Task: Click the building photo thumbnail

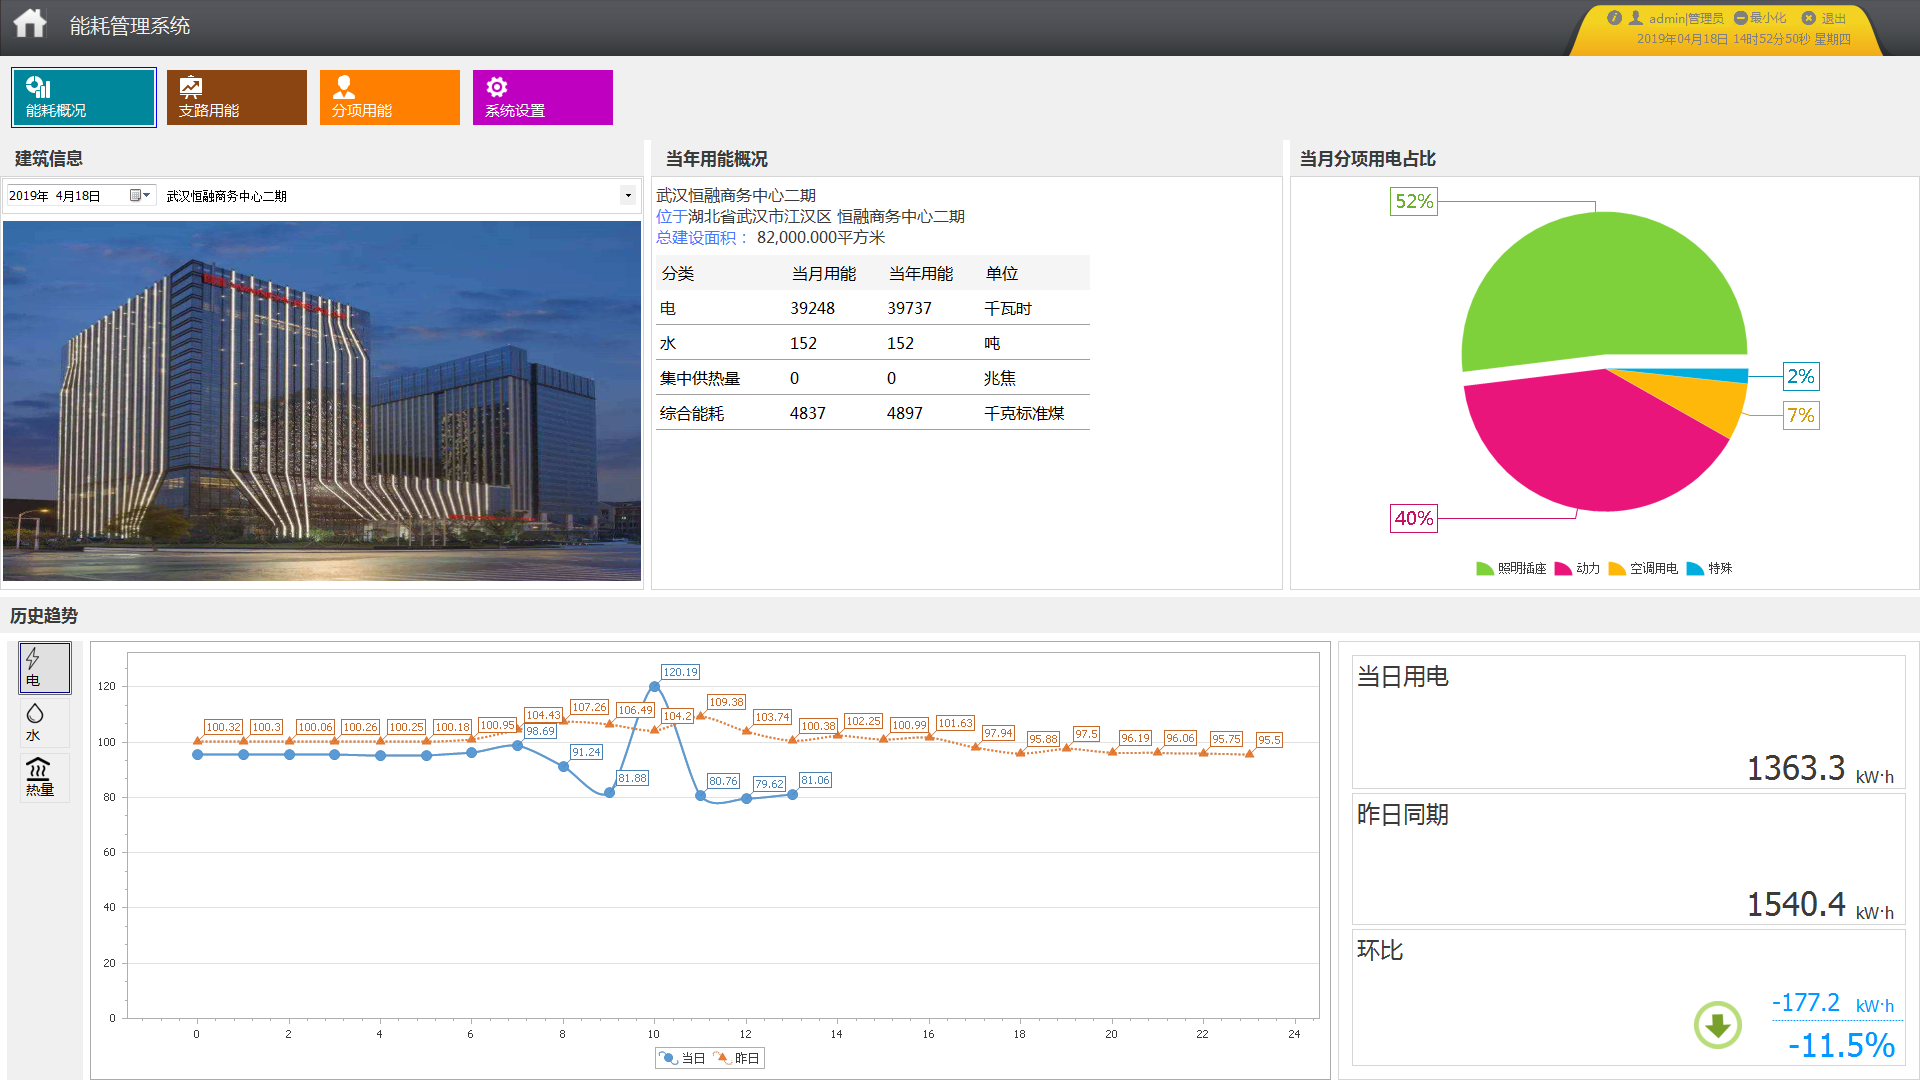Action: tap(321, 400)
